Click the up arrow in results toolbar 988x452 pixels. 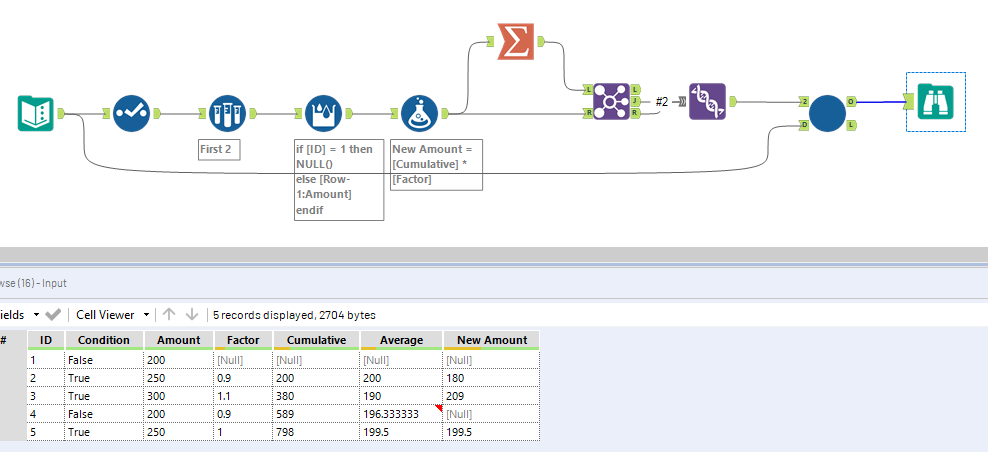coord(168,314)
